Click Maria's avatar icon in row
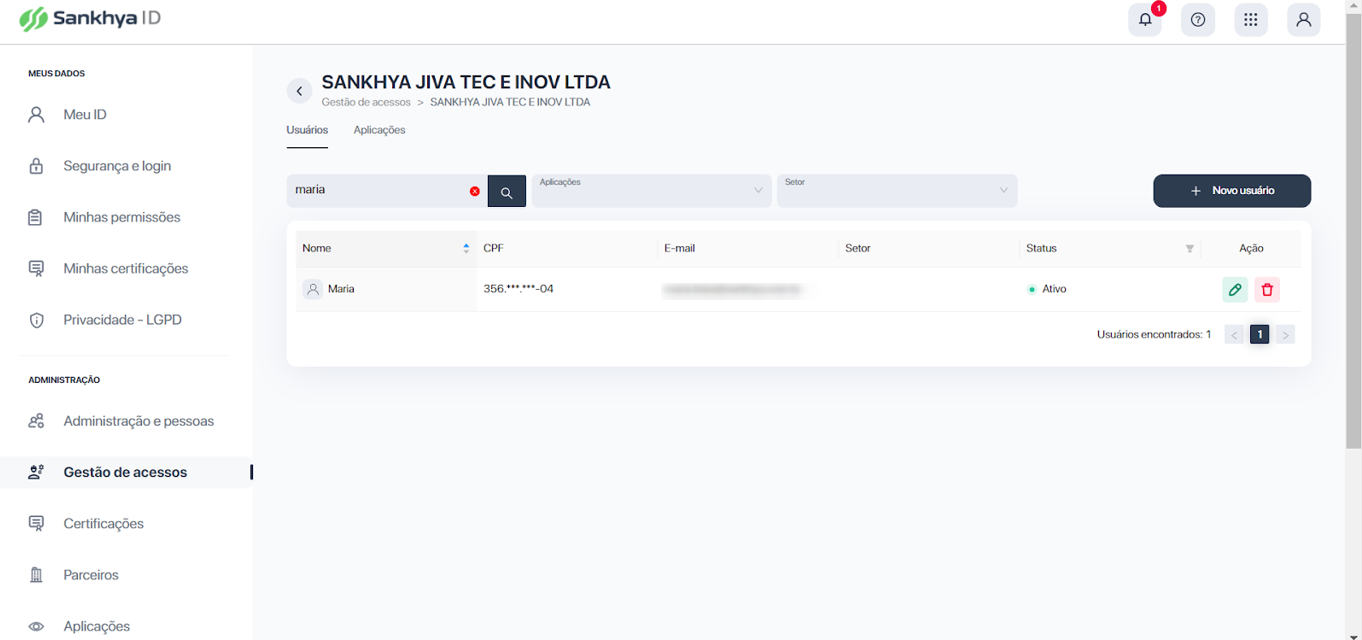Viewport: 1362px width, 640px height. coord(313,289)
